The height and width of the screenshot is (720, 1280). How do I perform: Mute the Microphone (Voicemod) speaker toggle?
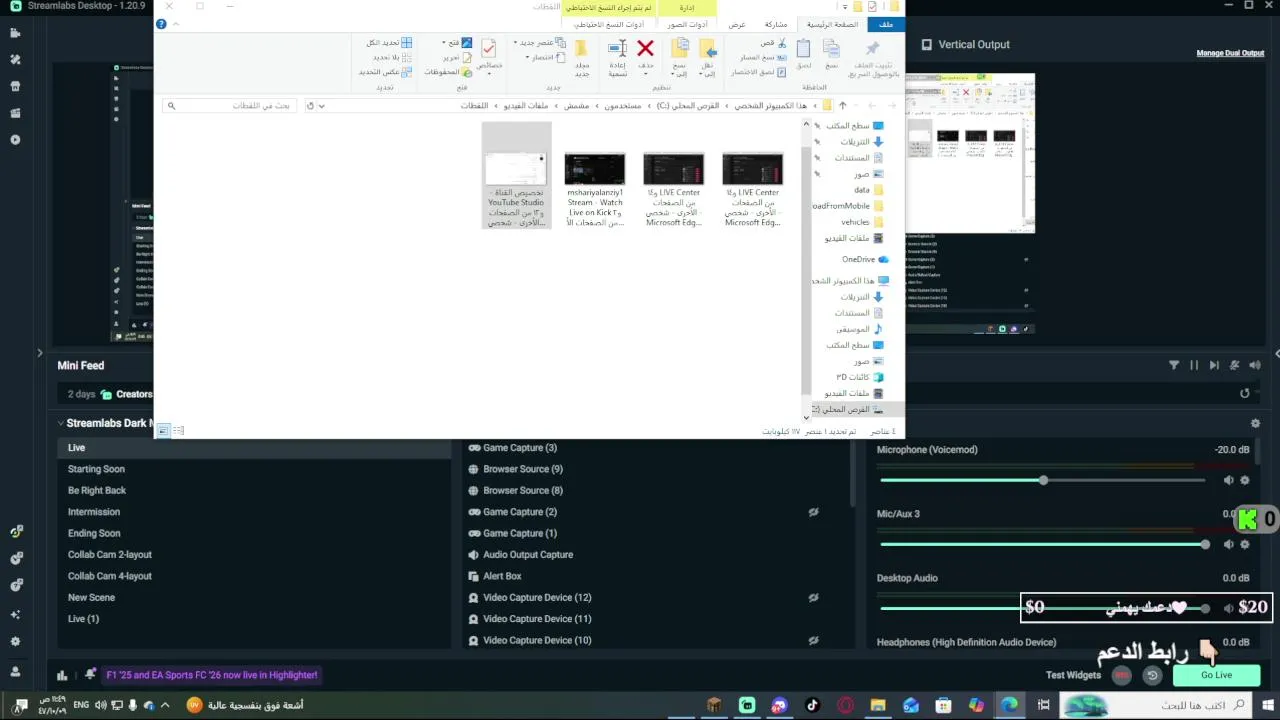click(1228, 480)
